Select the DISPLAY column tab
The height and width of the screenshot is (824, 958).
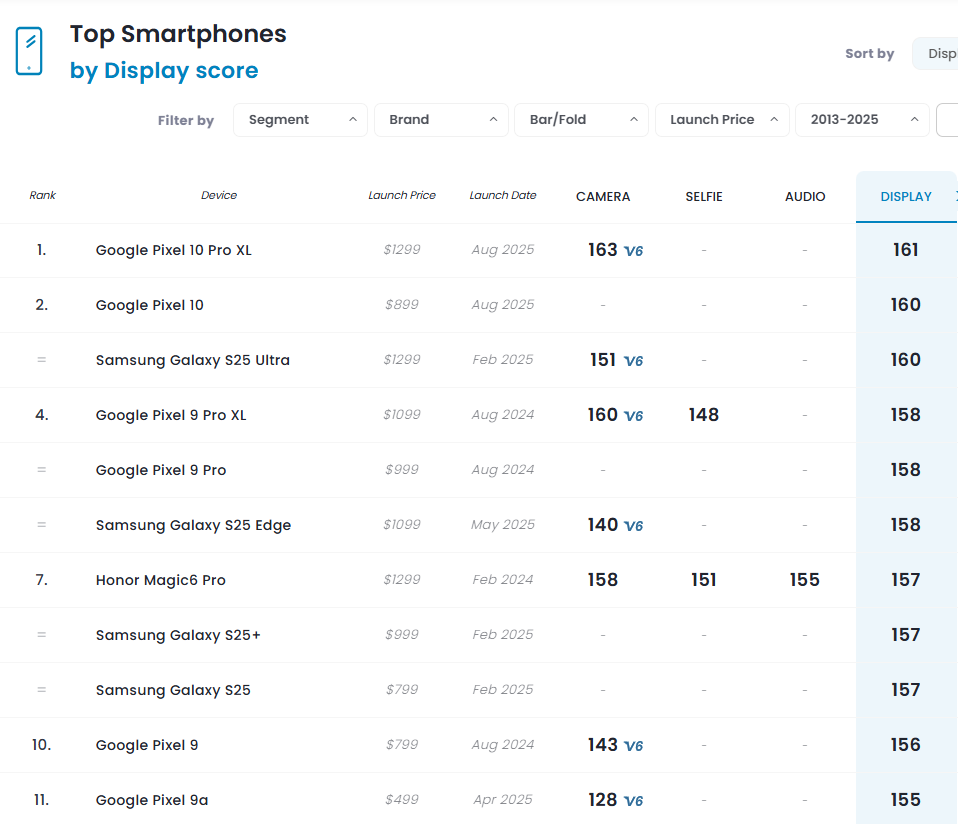pyautogui.click(x=906, y=197)
